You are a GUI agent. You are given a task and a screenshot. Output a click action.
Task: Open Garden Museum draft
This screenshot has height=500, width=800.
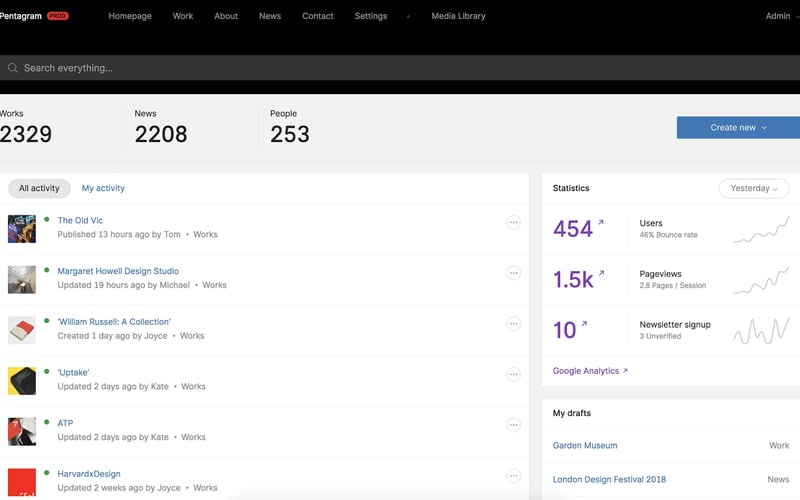click(x=585, y=445)
